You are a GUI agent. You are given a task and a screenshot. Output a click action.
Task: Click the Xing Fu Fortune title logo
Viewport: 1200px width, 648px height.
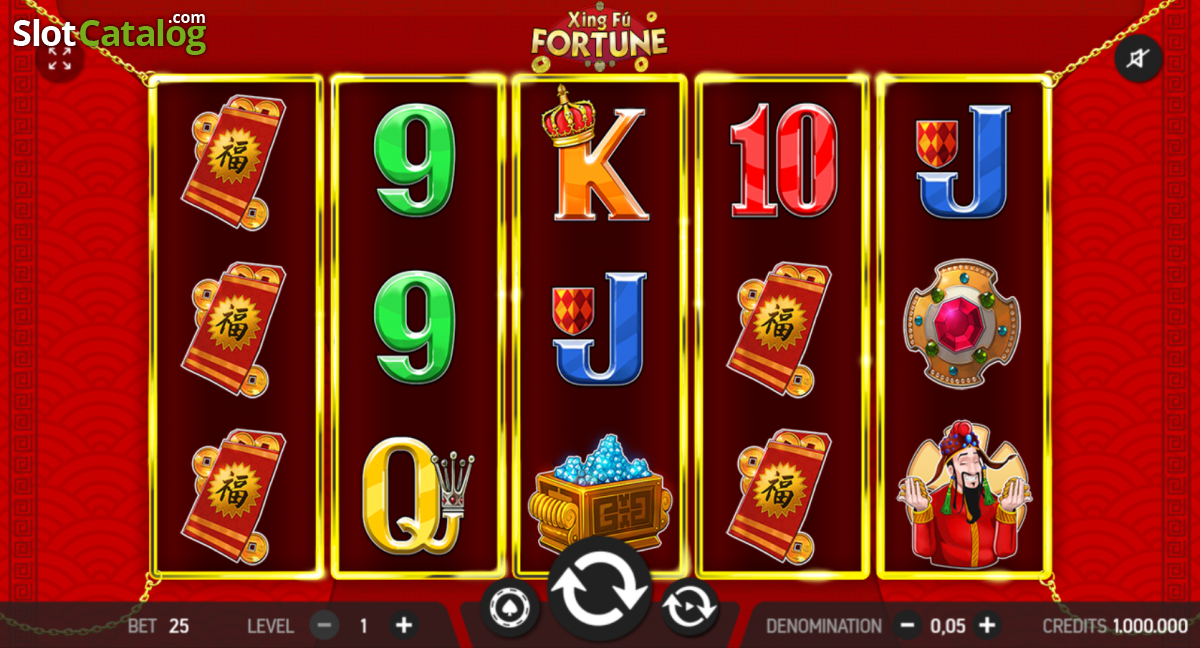tap(599, 40)
